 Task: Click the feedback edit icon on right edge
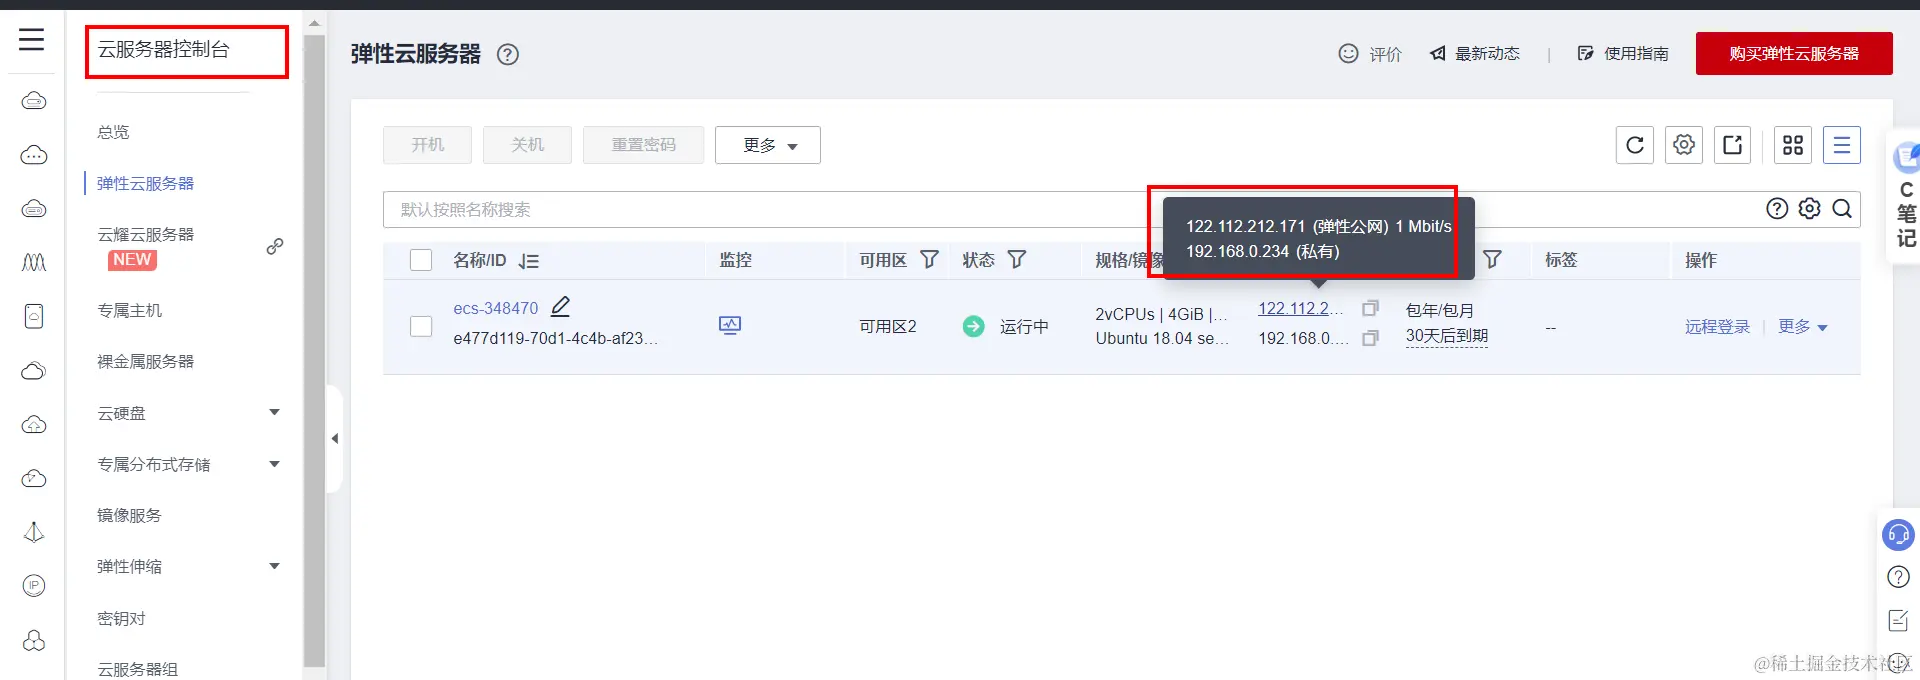[x=1898, y=621]
